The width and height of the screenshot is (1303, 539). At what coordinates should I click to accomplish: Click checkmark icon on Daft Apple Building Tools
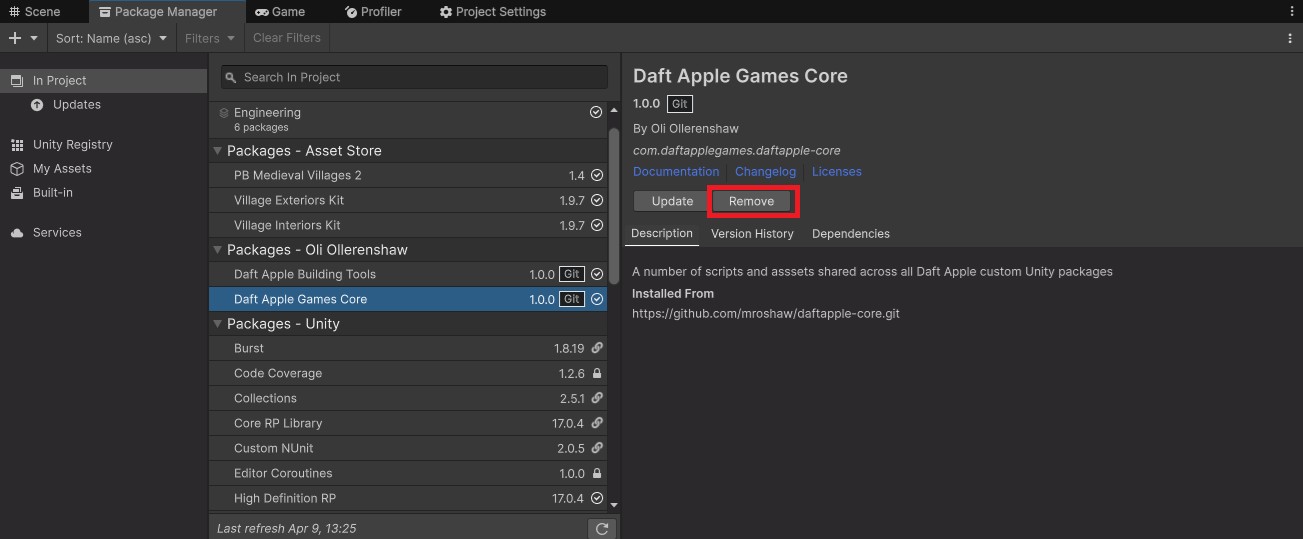[x=597, y=274]
